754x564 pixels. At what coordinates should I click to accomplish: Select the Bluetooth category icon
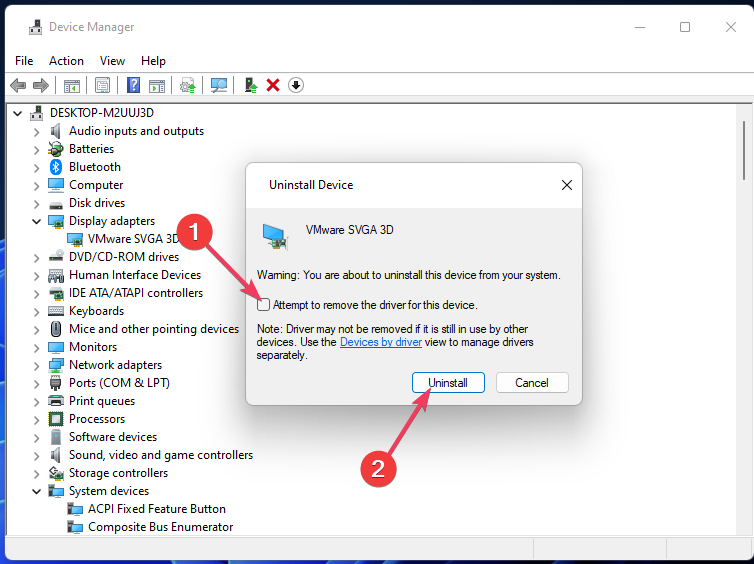[x=56, y=167]
